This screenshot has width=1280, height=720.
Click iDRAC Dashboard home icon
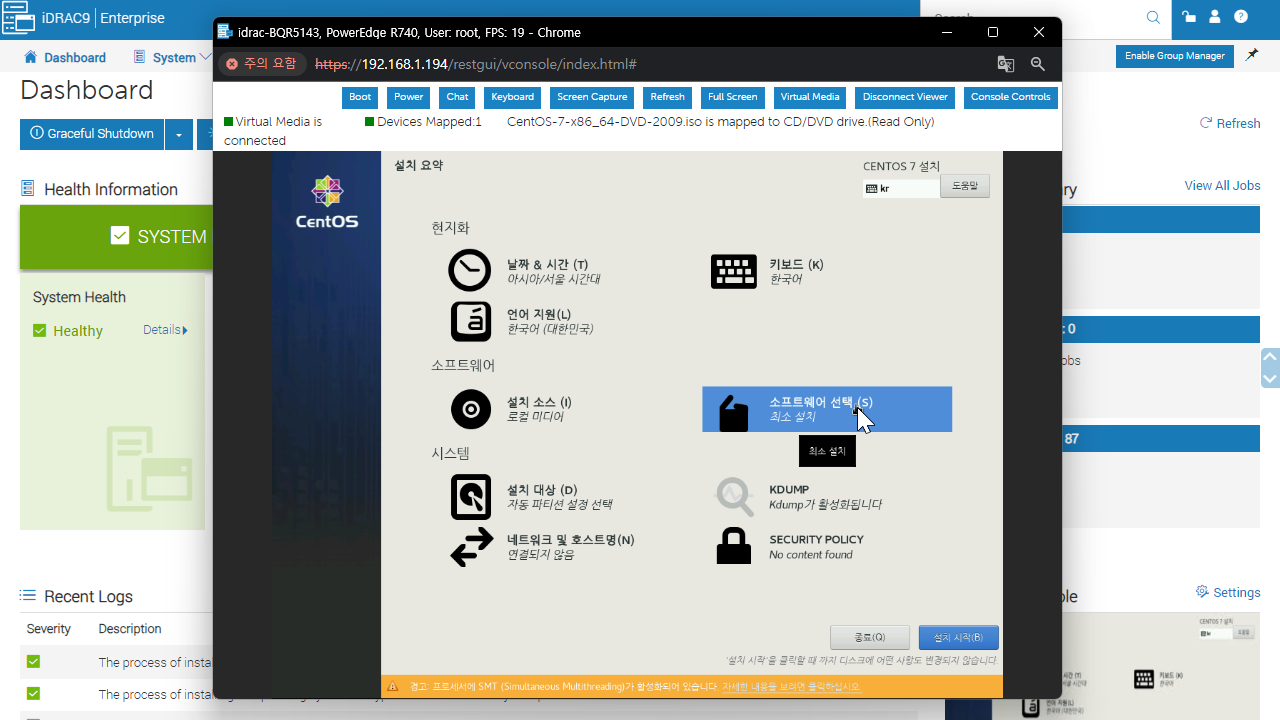[30, 57]
